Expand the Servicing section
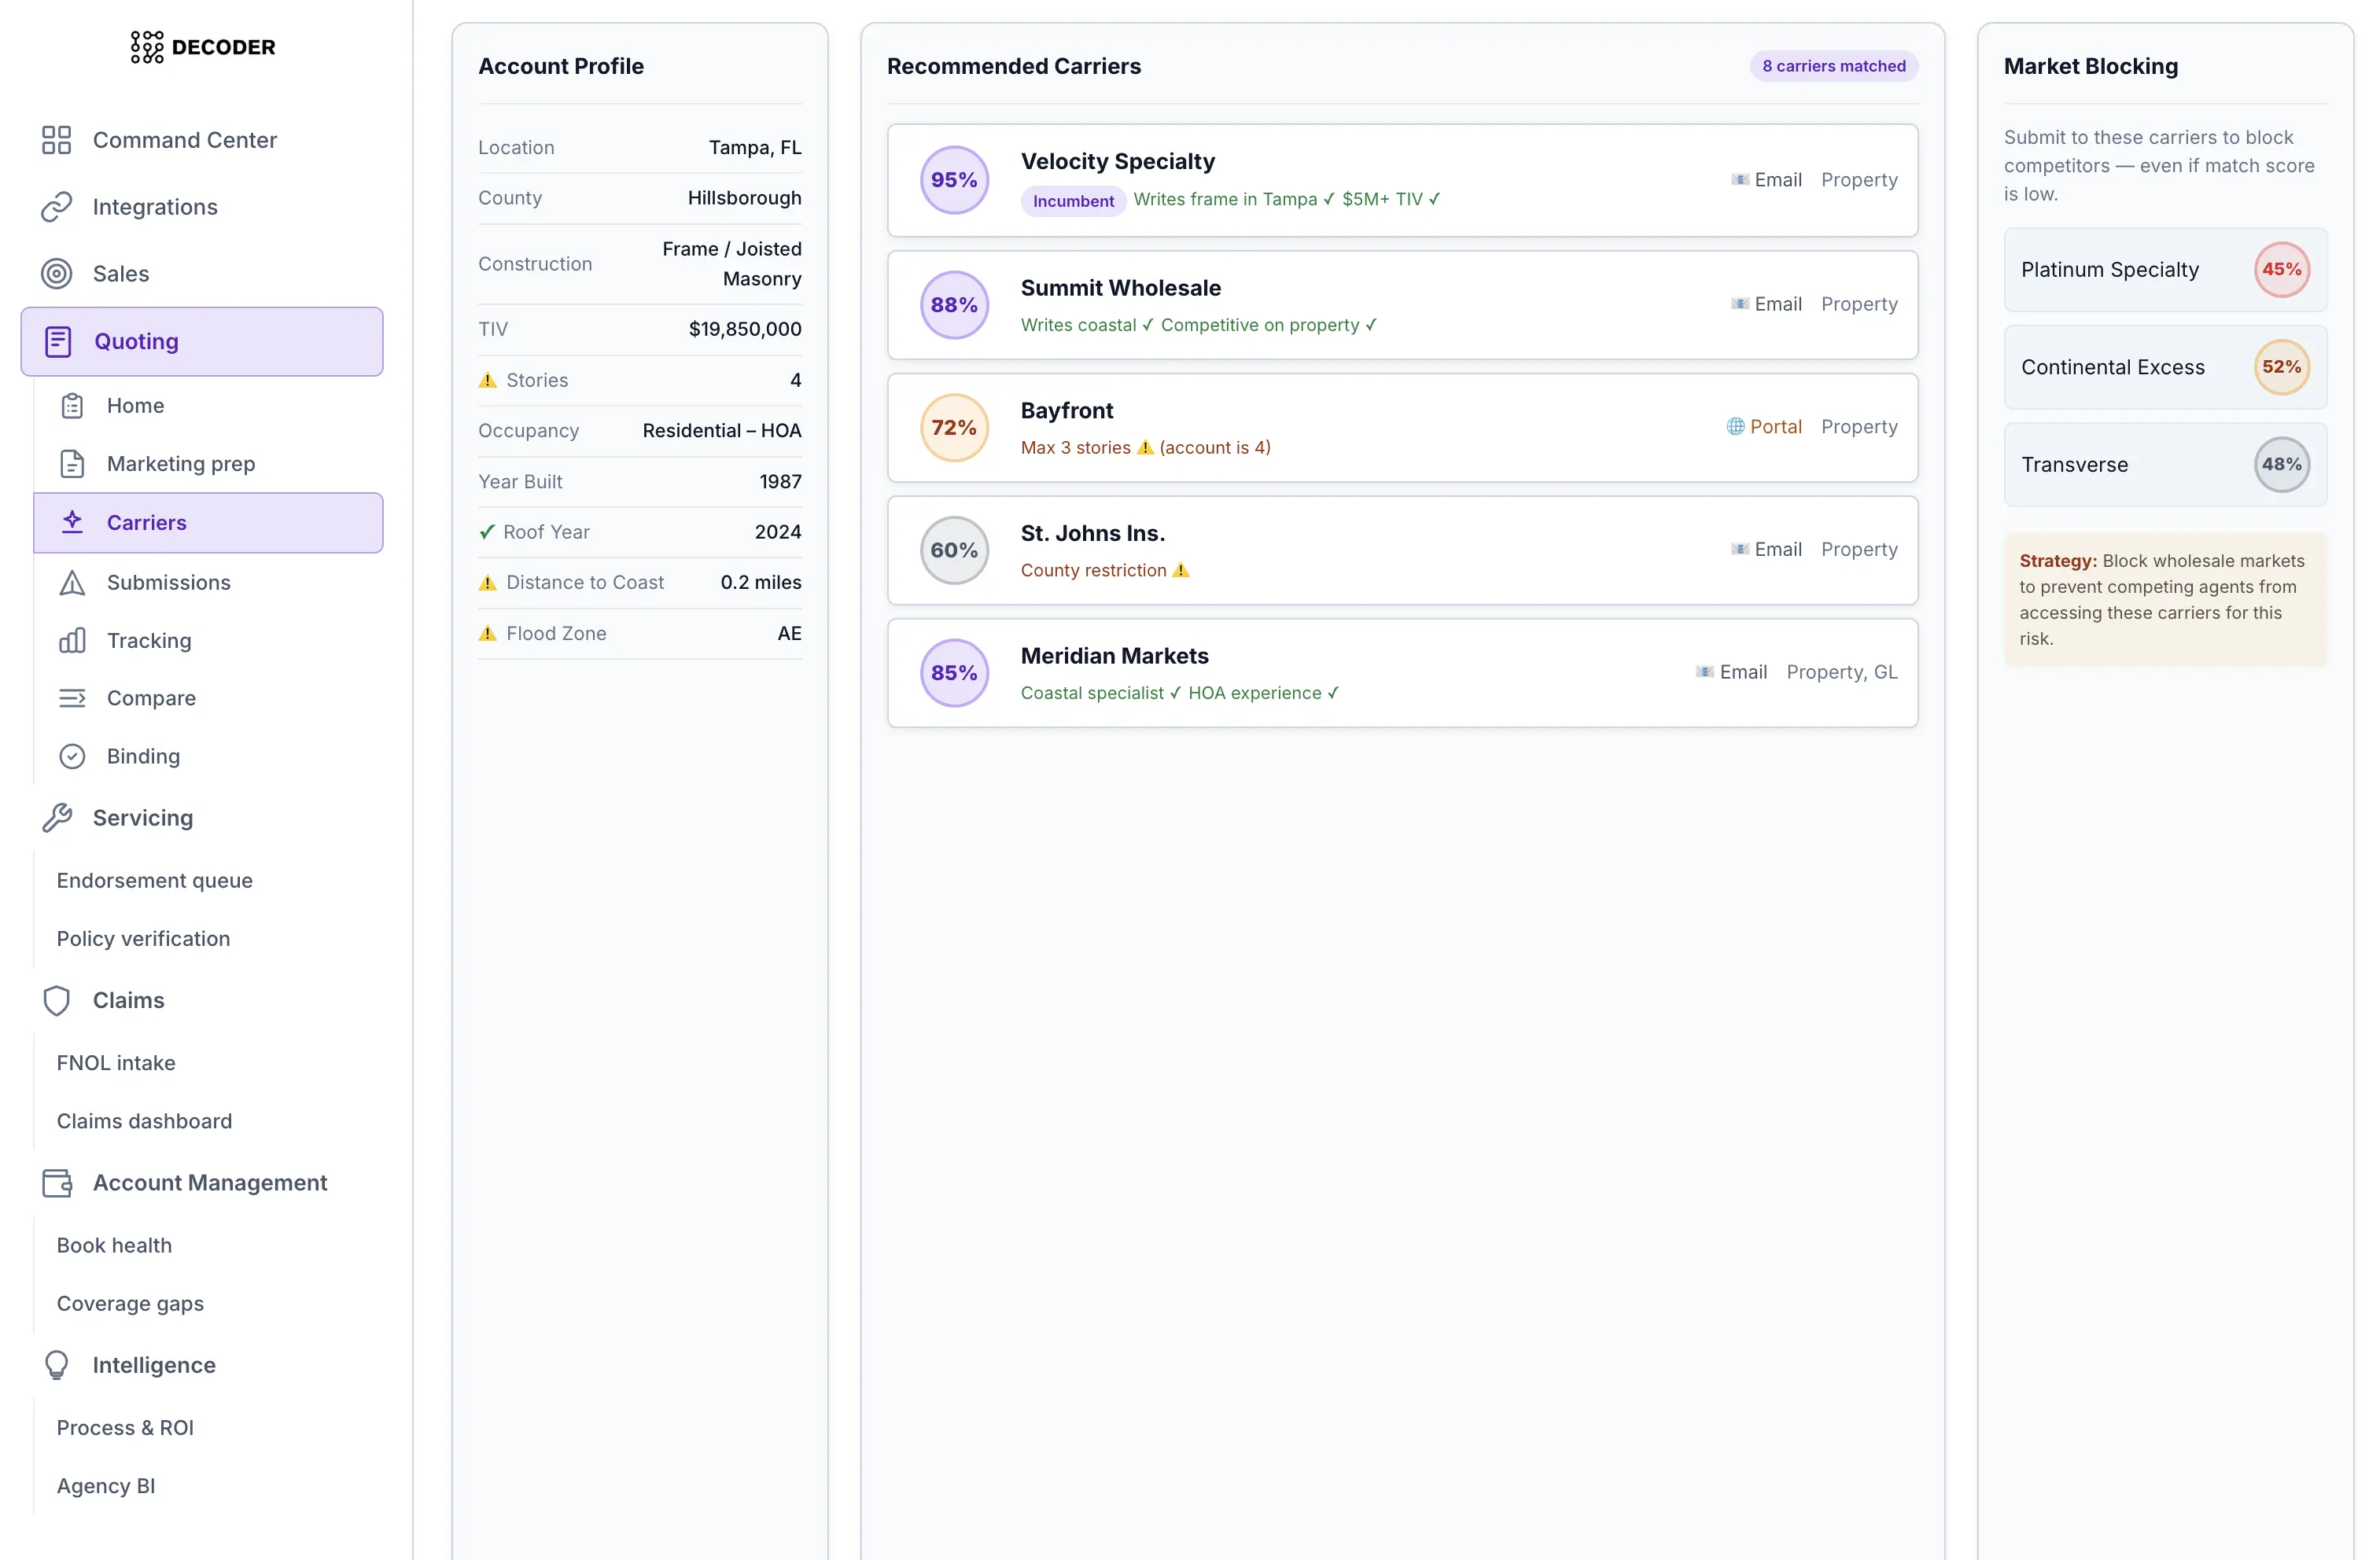The width and height of the screenshot is (2380, 1560). click(142, 818)
